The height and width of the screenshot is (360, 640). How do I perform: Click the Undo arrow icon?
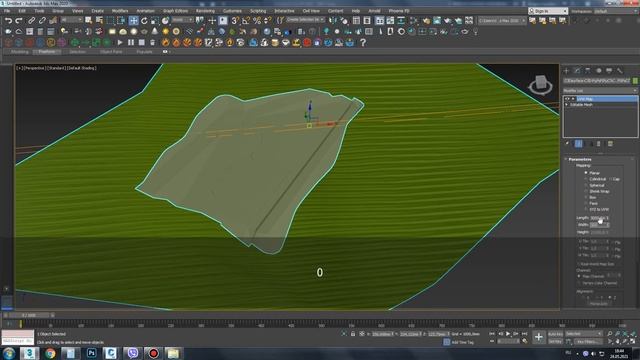8,20
